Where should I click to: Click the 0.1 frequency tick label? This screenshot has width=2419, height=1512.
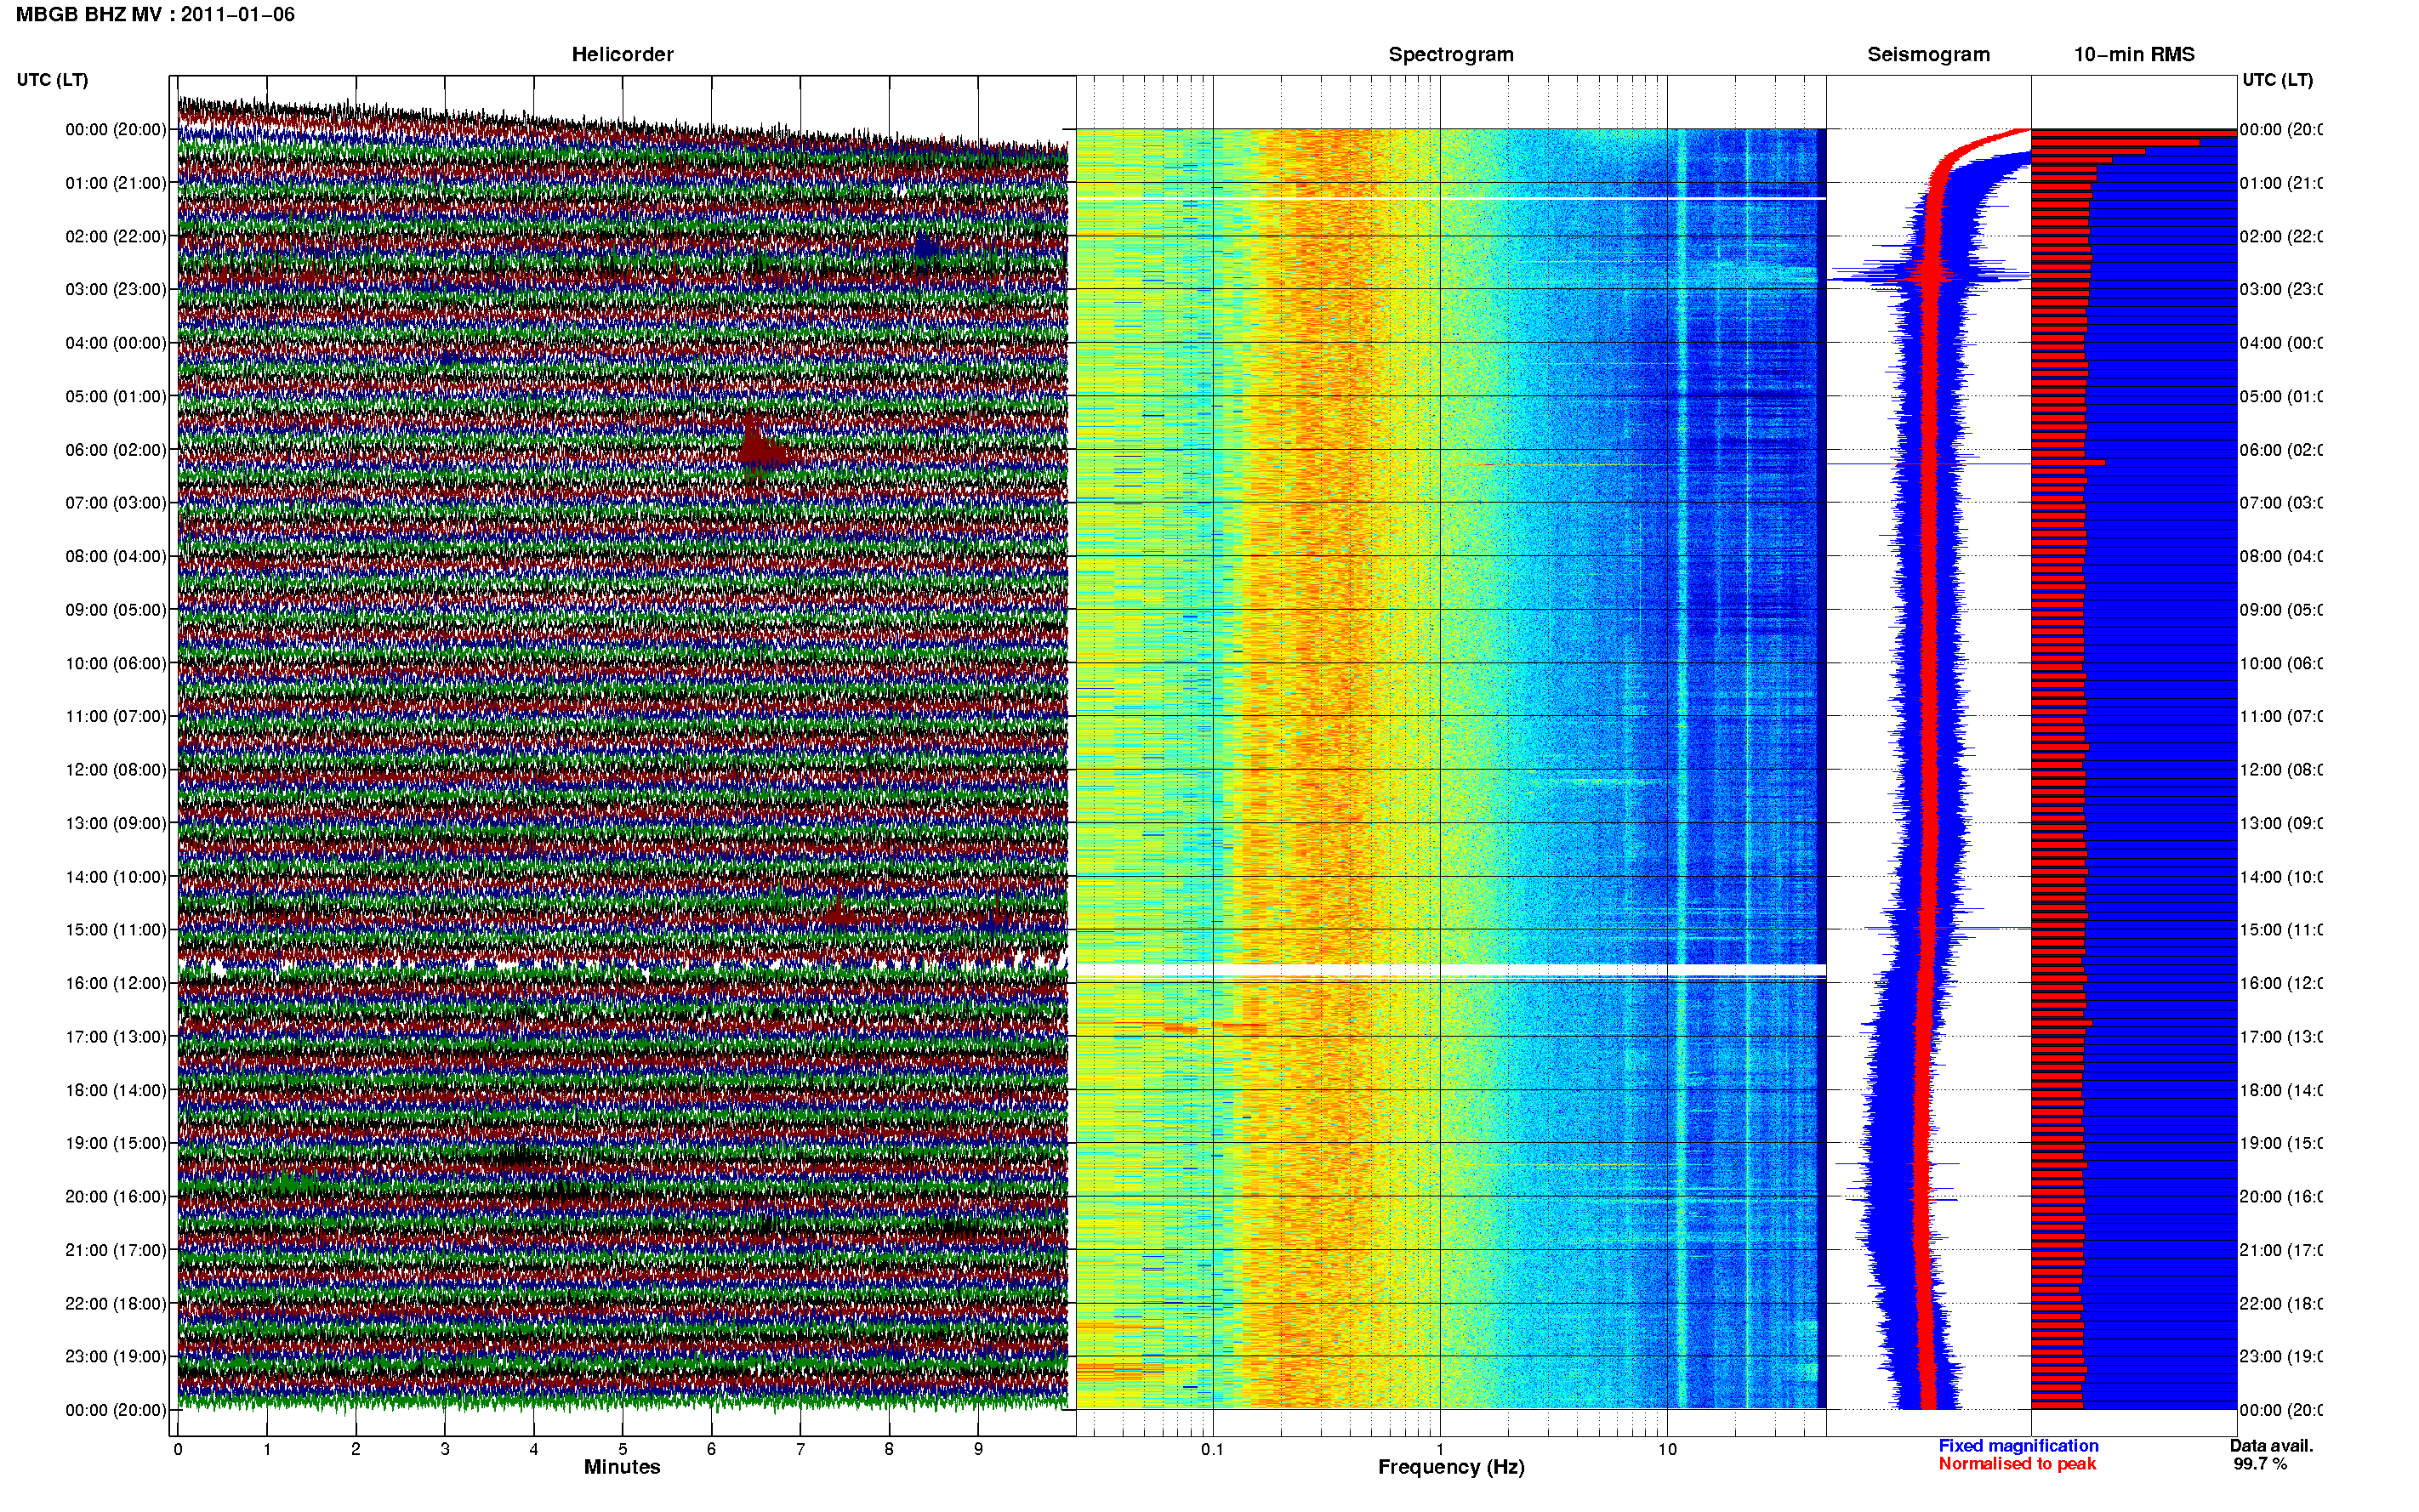(1212, 1449)
